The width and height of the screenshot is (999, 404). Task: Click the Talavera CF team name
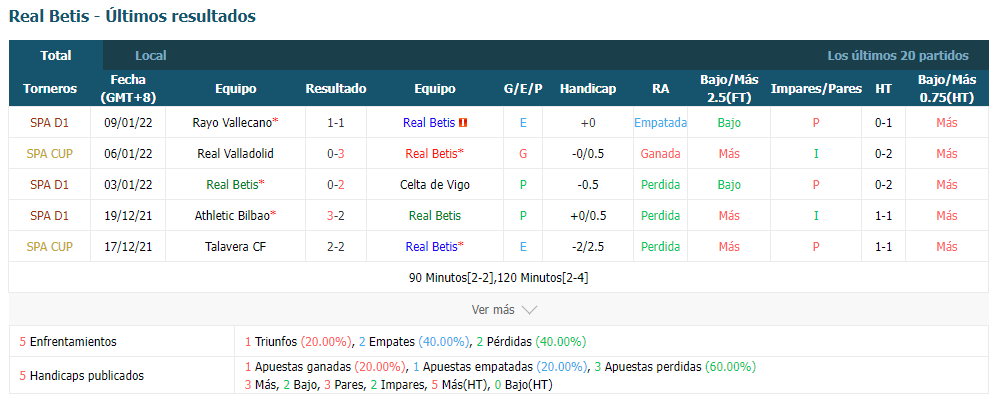click(236, 247)
